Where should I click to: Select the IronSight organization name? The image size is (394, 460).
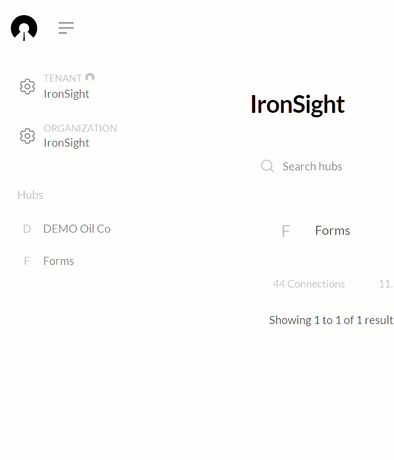pyautogui.click(x=66, y=143)
